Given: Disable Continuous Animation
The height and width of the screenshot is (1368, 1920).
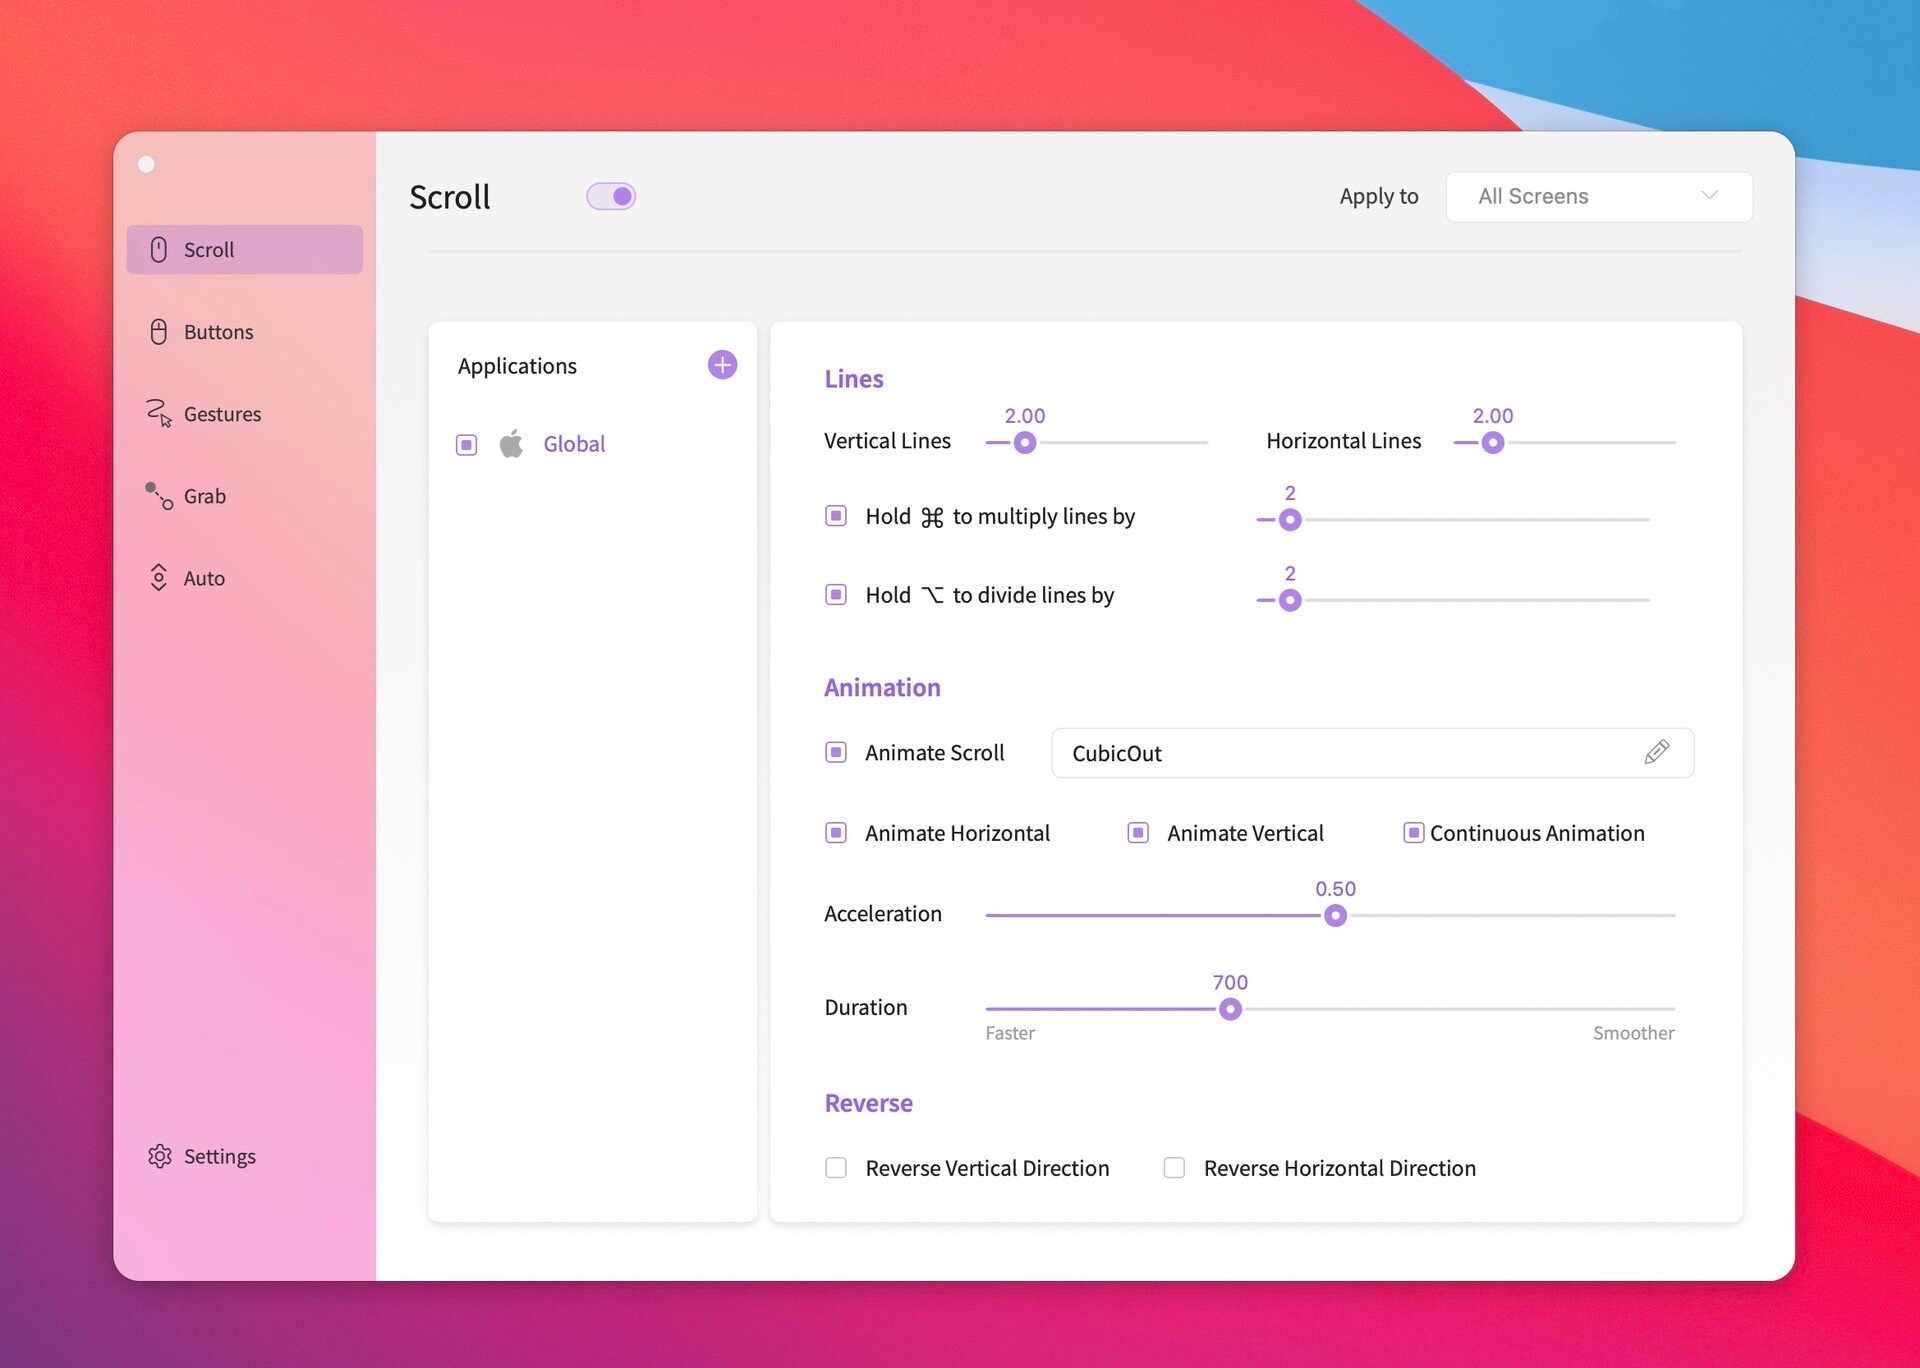Looking at the screenshot, I should click(x=1414, y=833).
